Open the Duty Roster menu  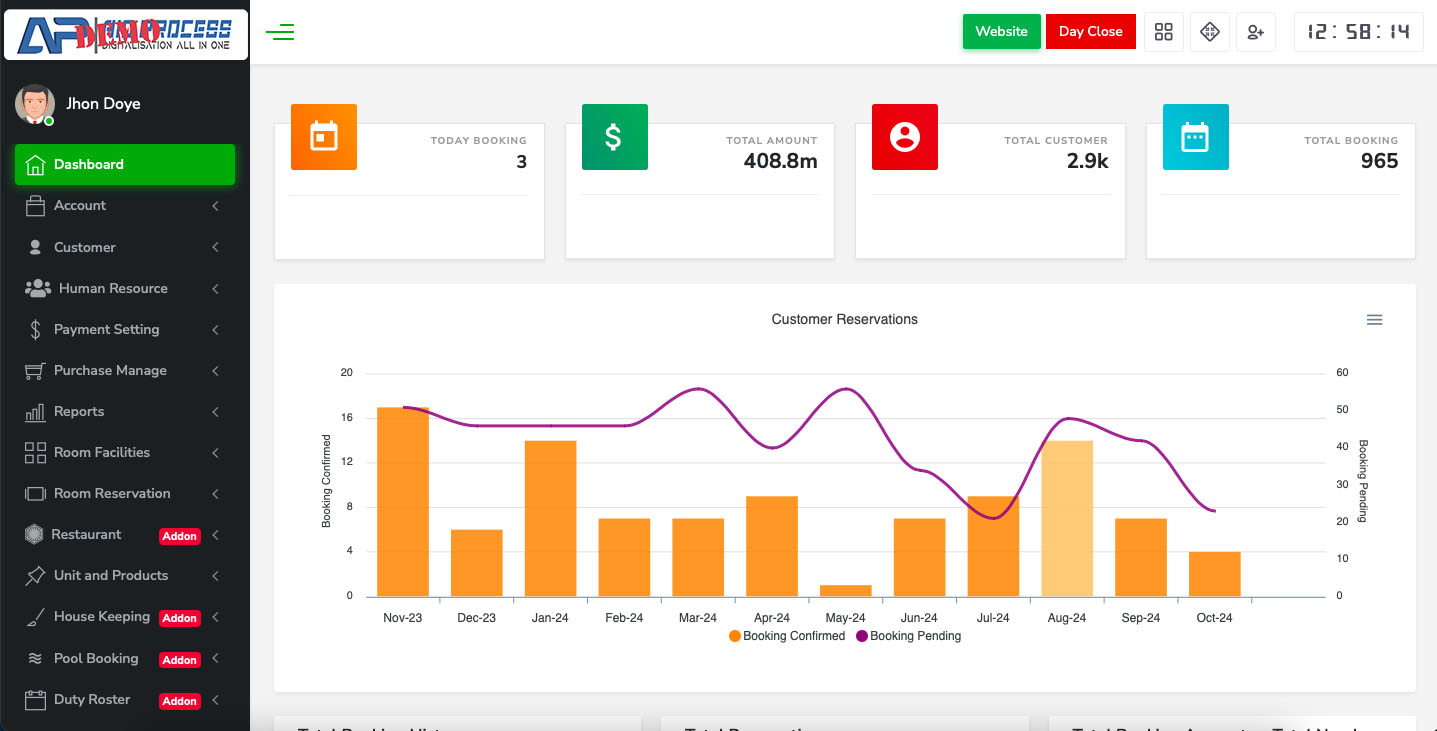pyautogui.click(x=125, y=700)
